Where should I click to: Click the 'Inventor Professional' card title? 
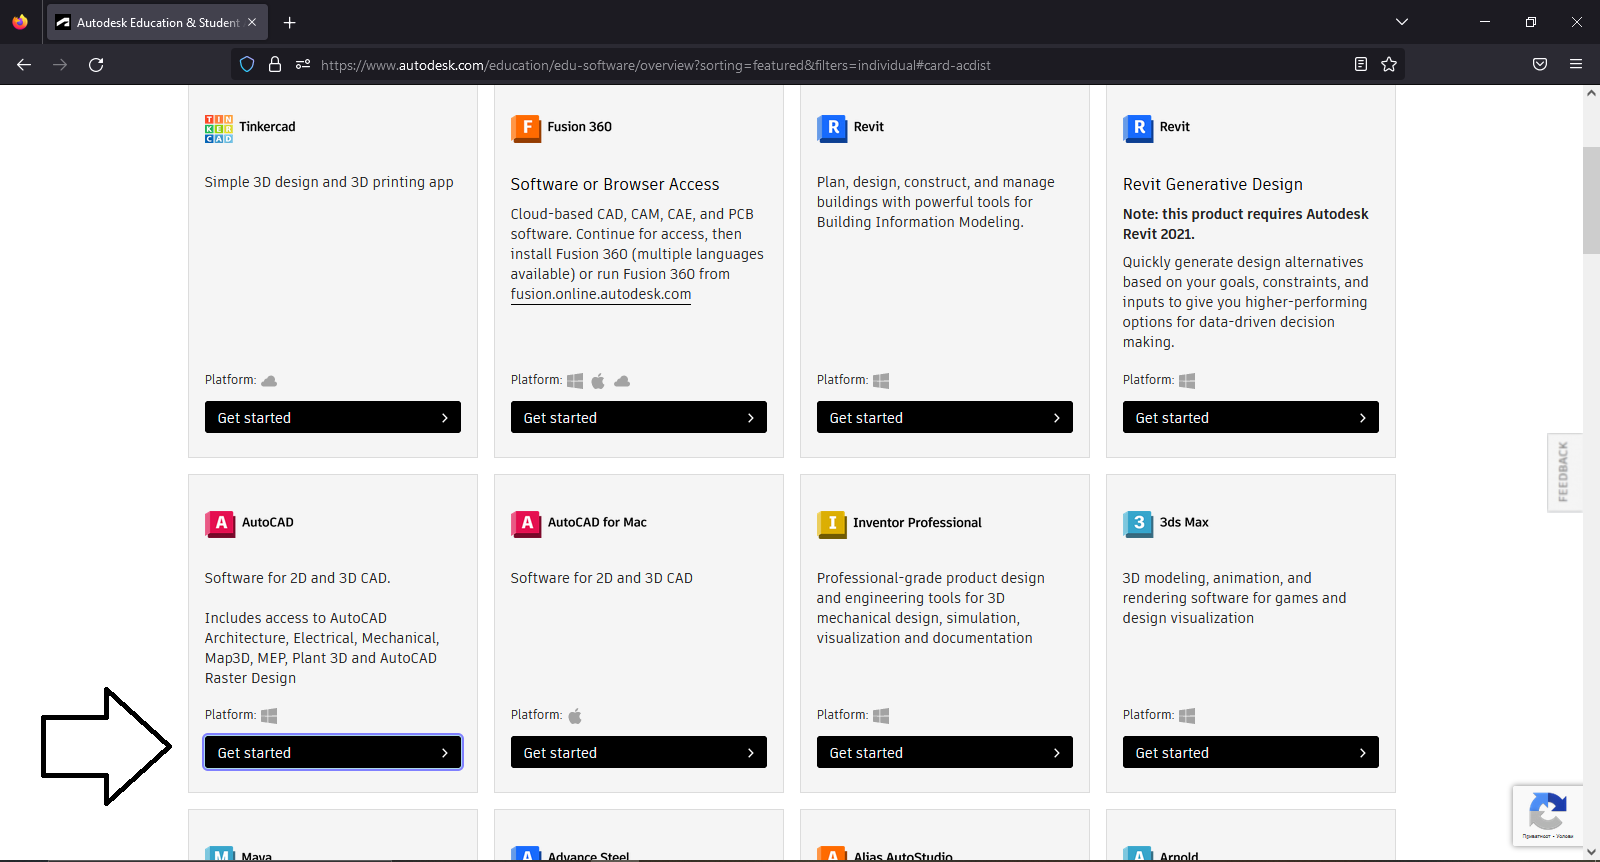click(x=917, y=523)
